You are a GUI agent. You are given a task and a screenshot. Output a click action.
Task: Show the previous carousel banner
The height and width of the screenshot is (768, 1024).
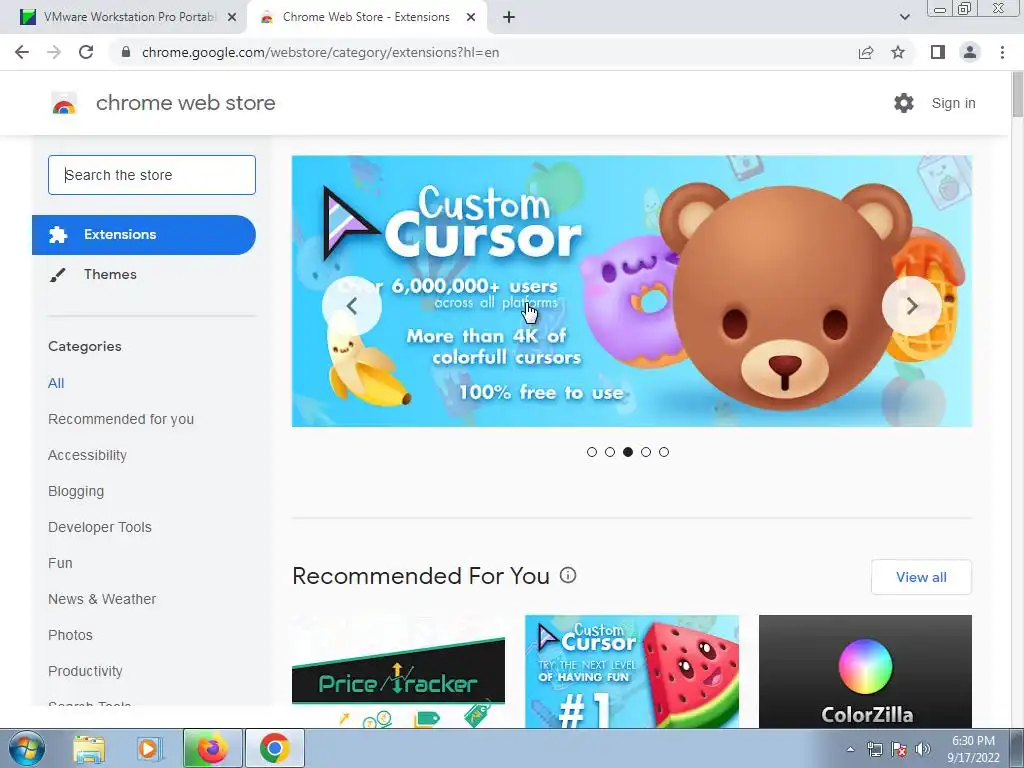pyautogui.click(x=351, y=306)
